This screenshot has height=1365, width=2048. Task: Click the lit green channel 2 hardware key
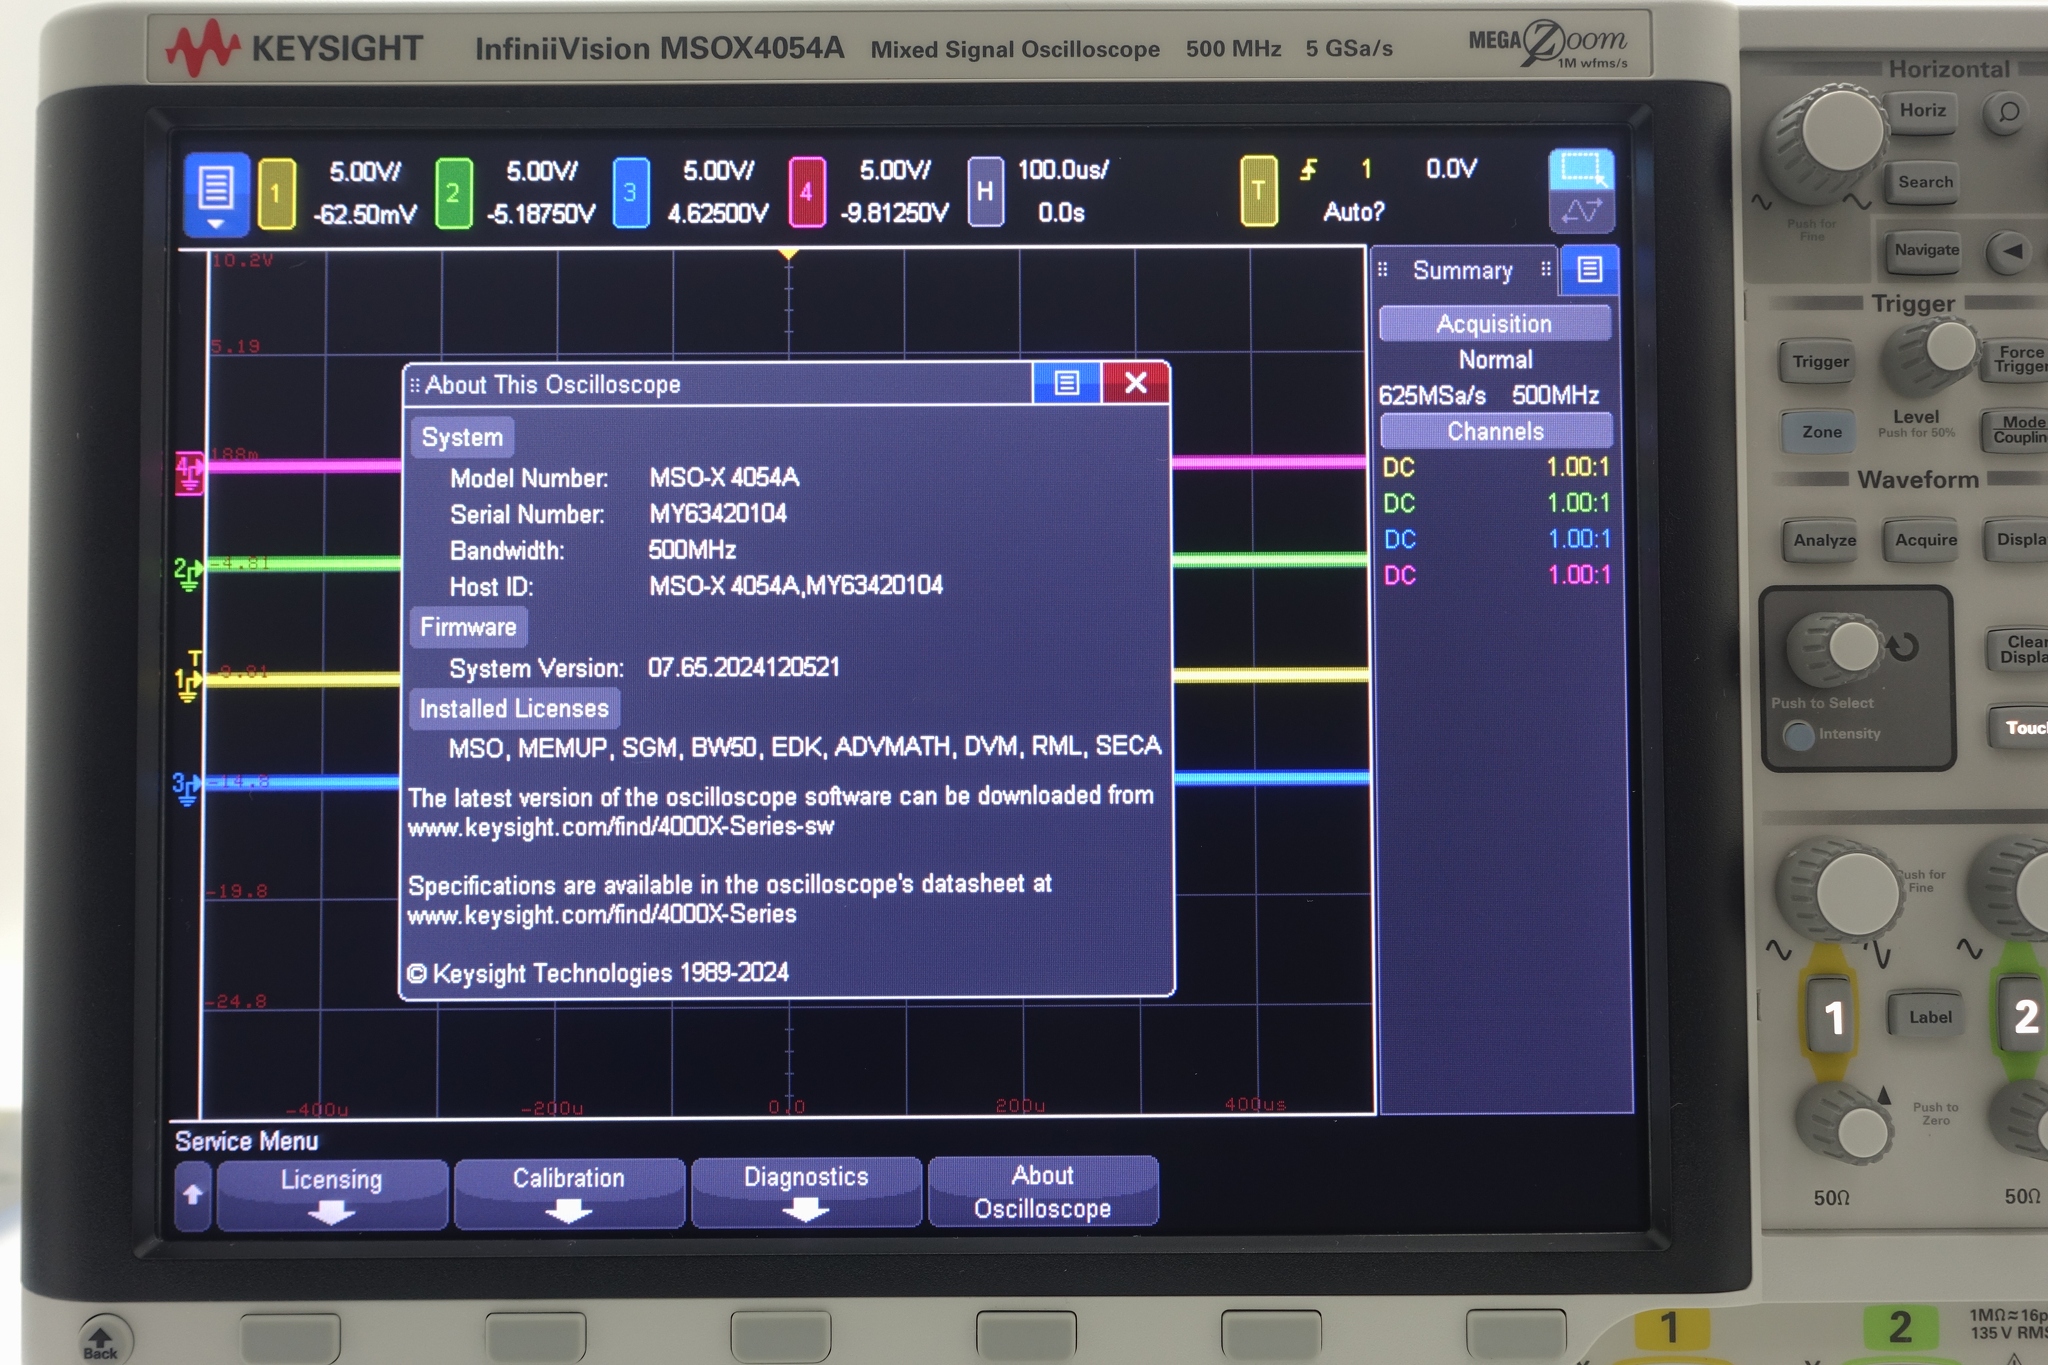2024,1016
